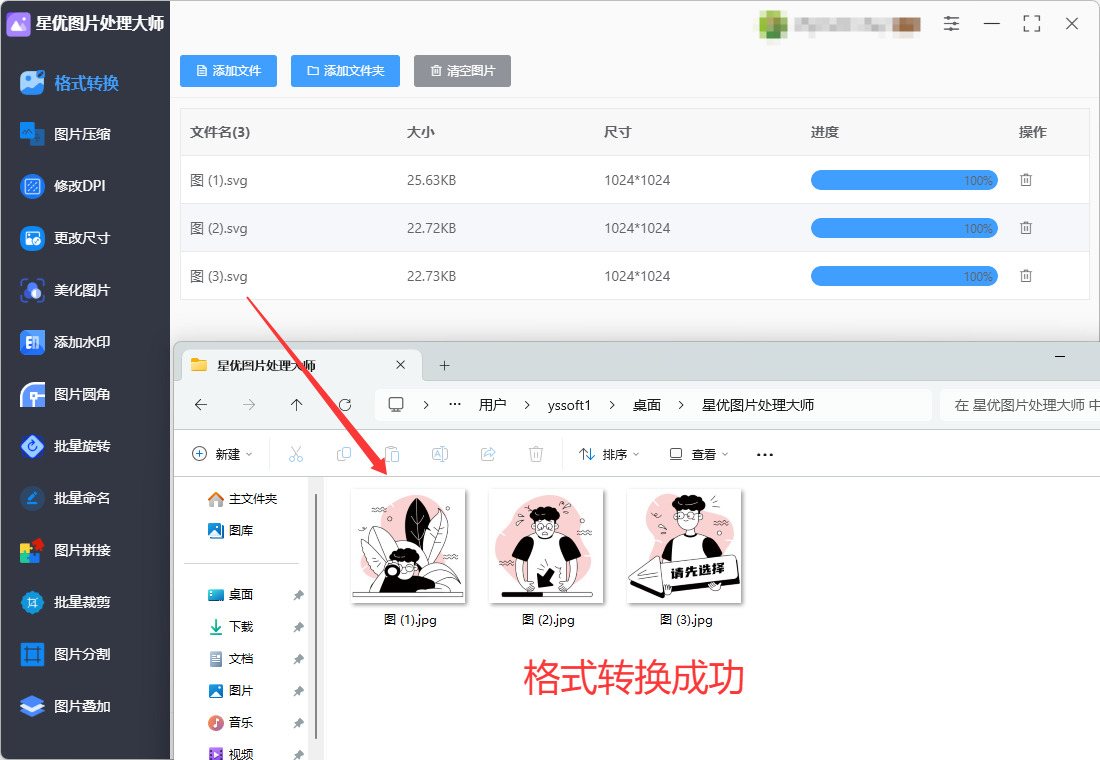Viewport: 1100px width, 760px height.
Task: Open 下载 in the navigation pane
Action: point(232,627)
